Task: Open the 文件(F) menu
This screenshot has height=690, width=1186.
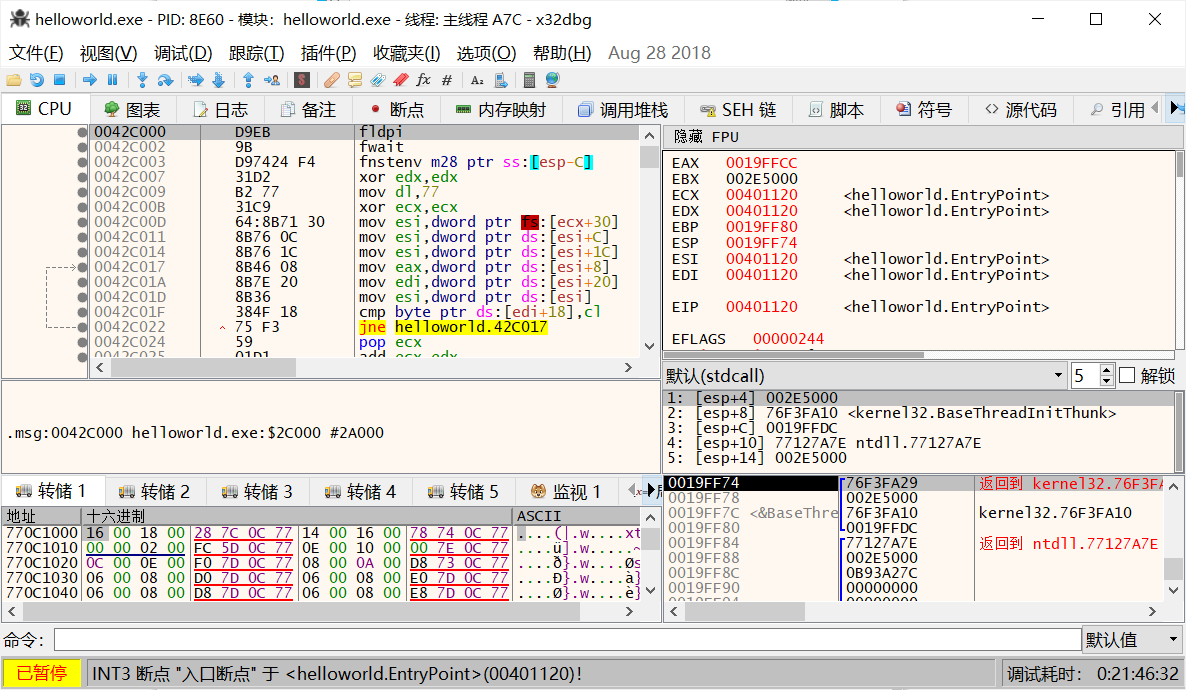Action: pos(36,53)
